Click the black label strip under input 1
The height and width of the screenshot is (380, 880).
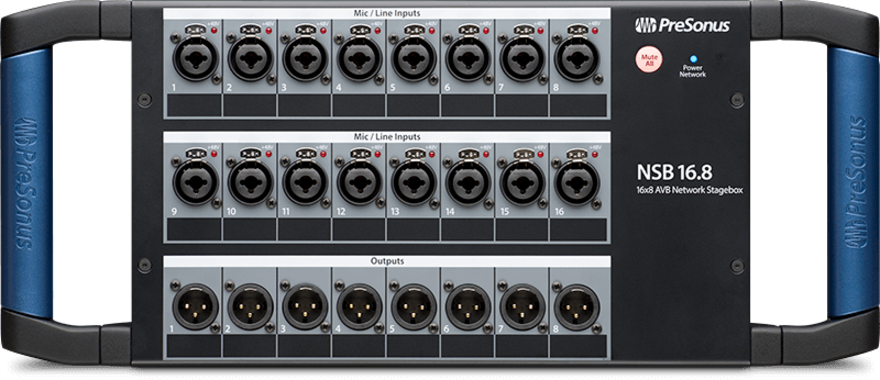194,106
